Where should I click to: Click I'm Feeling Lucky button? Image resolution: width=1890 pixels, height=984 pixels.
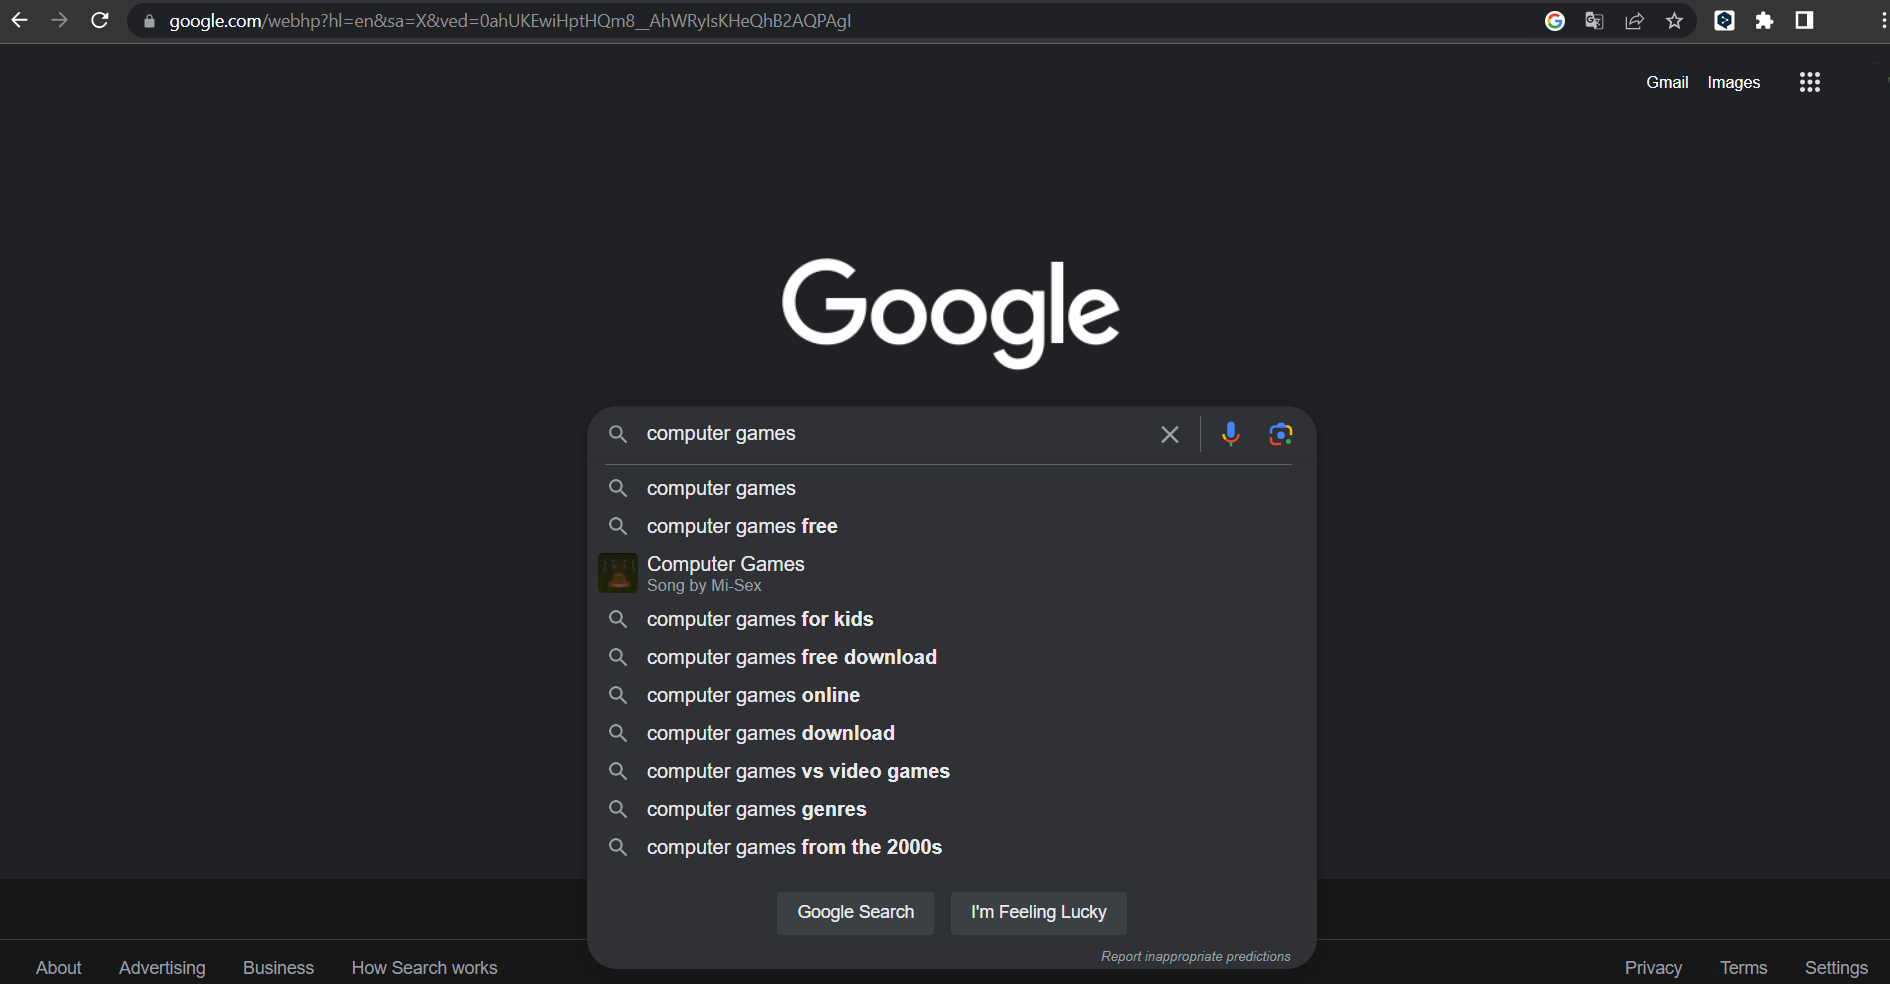coord(1039,913)
